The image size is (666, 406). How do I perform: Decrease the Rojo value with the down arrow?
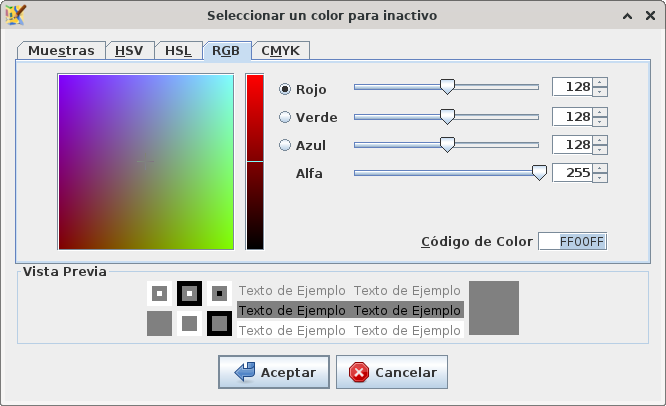[600, 92]
